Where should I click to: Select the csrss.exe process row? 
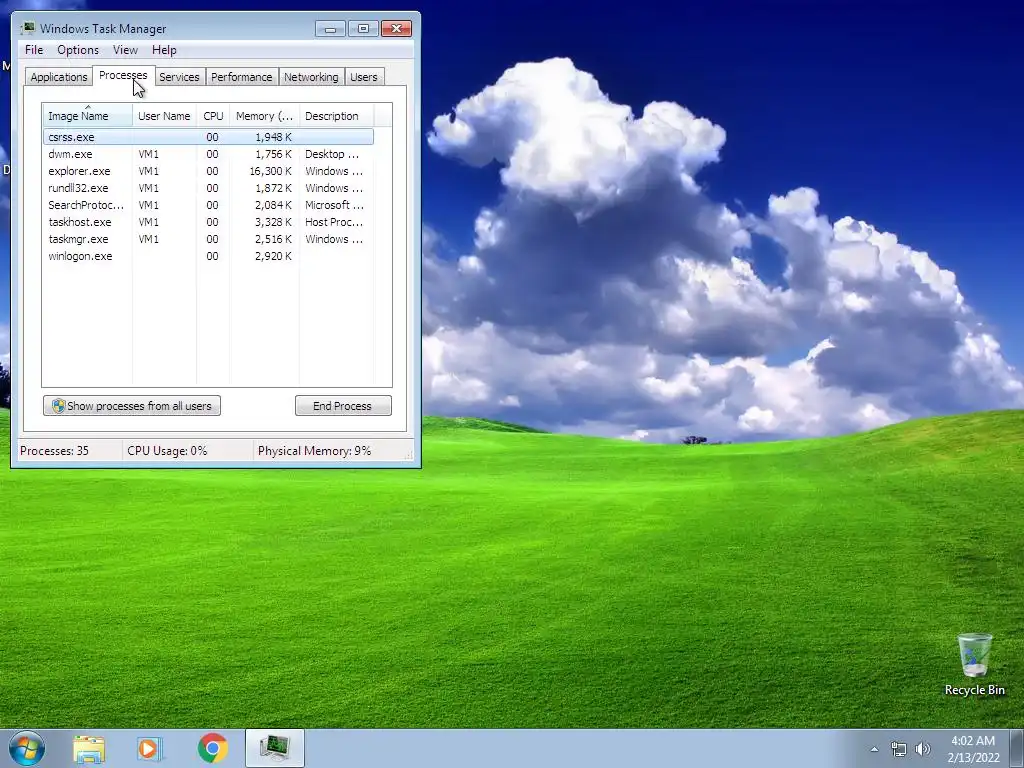[208, 137]
